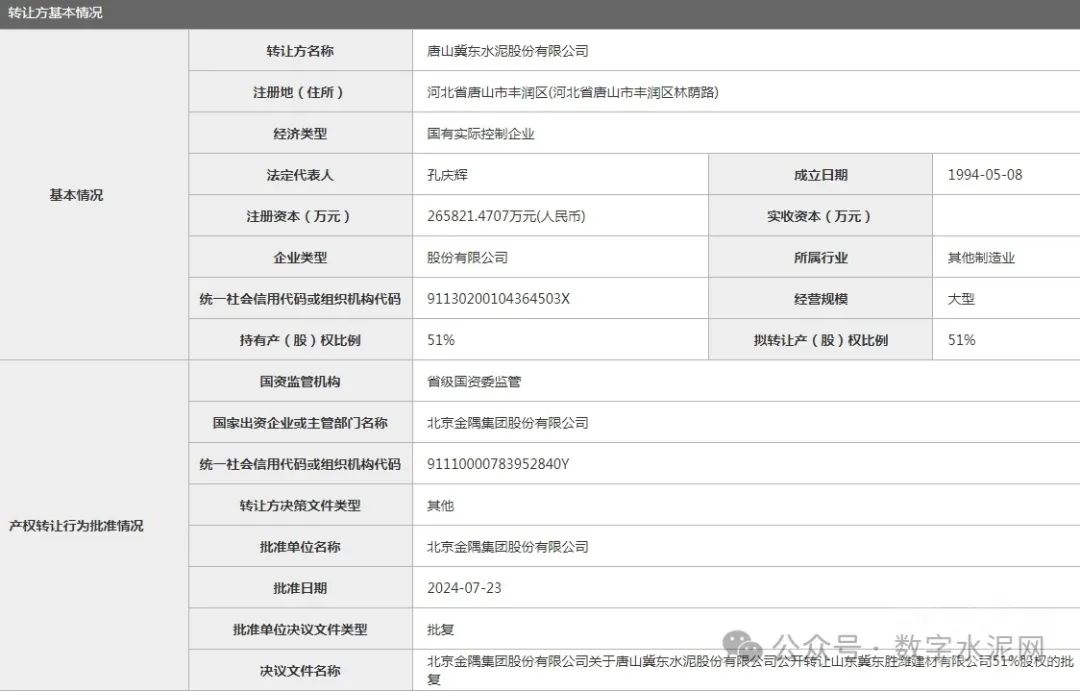Viewport: 1080px width, 691px height.
Task: Select the date 2024-07-23
Action: 464,588
